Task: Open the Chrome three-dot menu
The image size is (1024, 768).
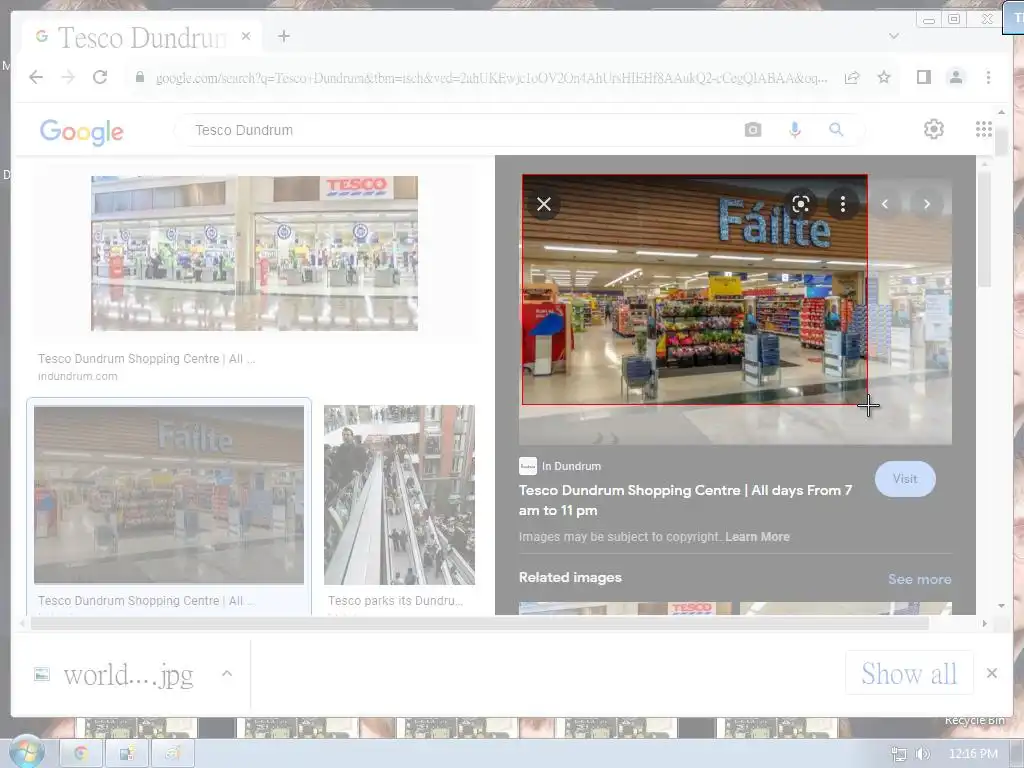Action: tap(988, 77)
